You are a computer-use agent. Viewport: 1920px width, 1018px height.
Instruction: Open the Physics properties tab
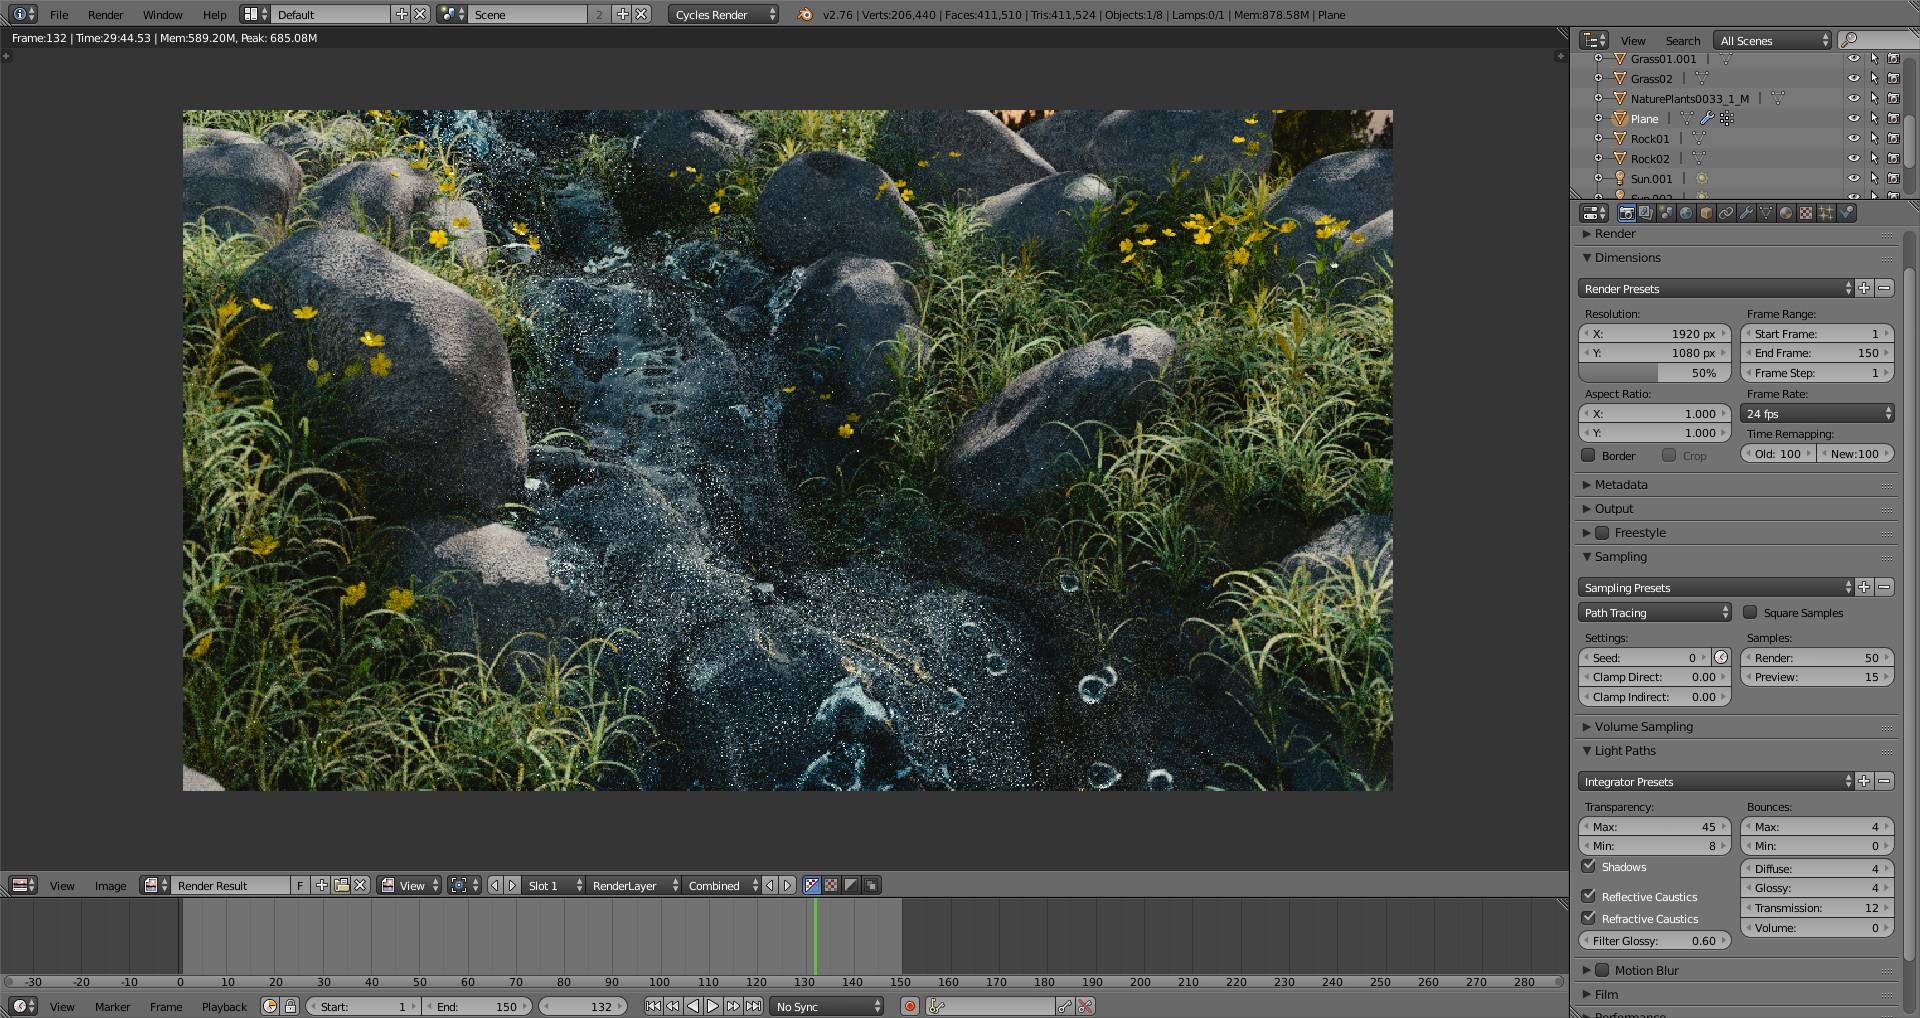point(1846,213)
